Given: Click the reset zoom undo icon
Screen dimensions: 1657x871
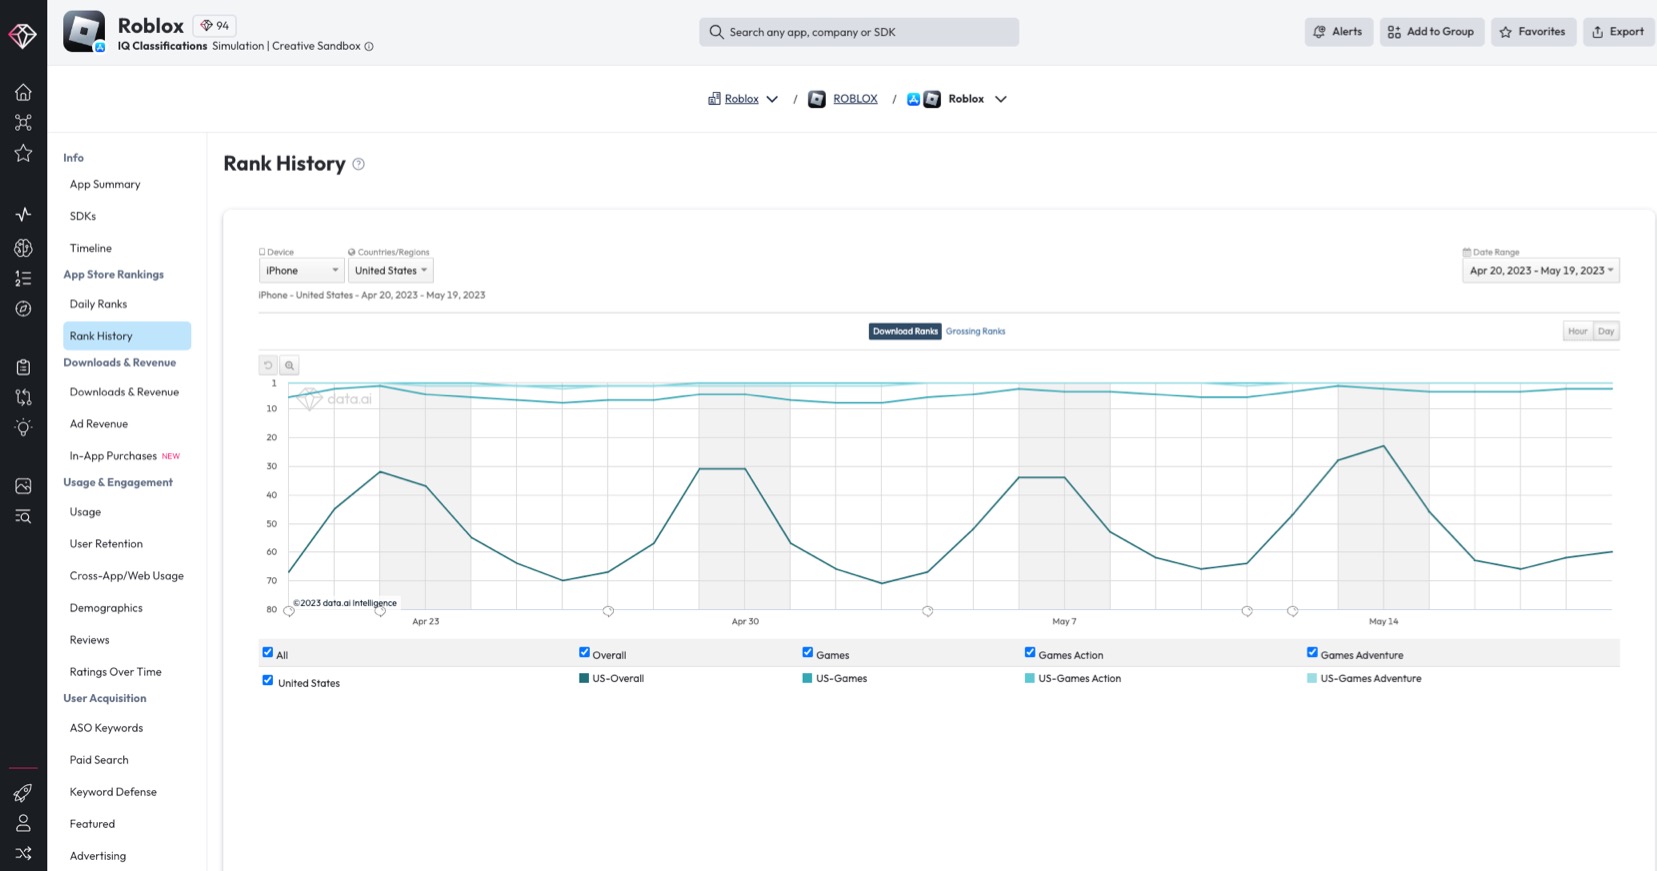Looking at the screenshot, I should tap(268, 365).
